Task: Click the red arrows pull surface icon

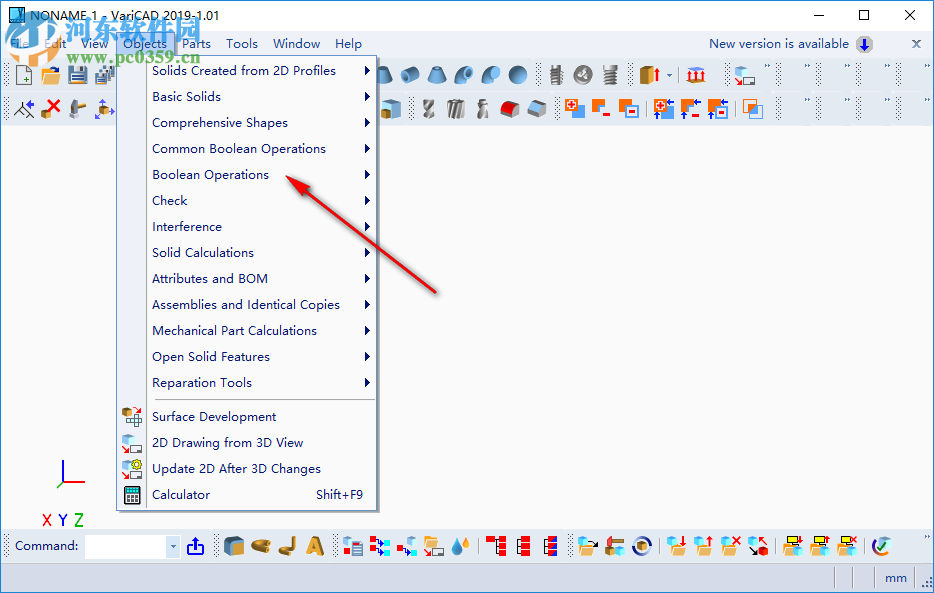Action: coord(696,75)
